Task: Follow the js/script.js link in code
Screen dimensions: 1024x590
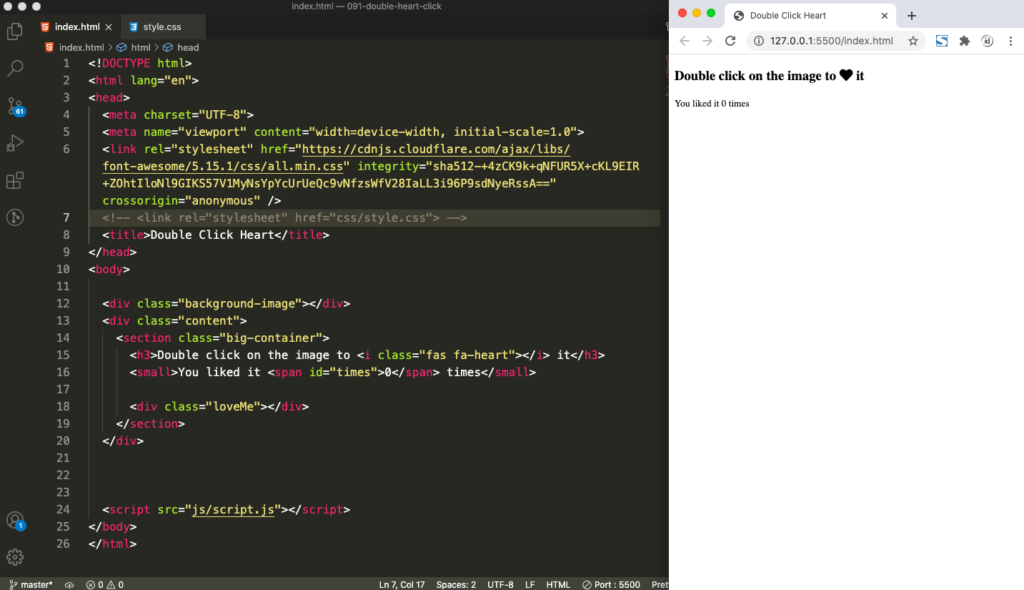Action: pos(233,510)
